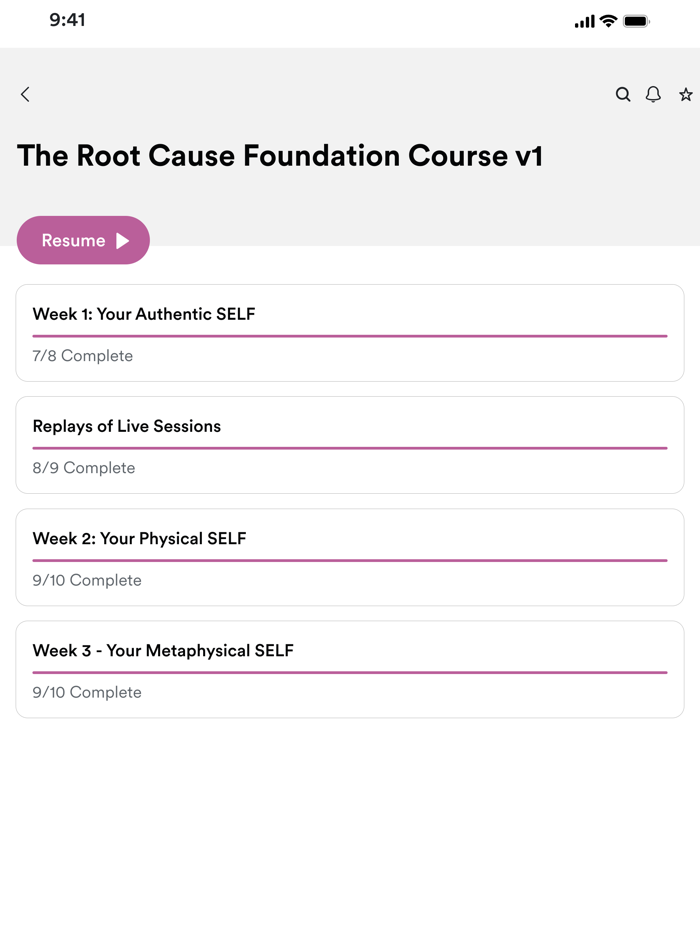Open the Replays of Live Sessions section
This screenshot has height=934, width=700.
pos(350,445)
